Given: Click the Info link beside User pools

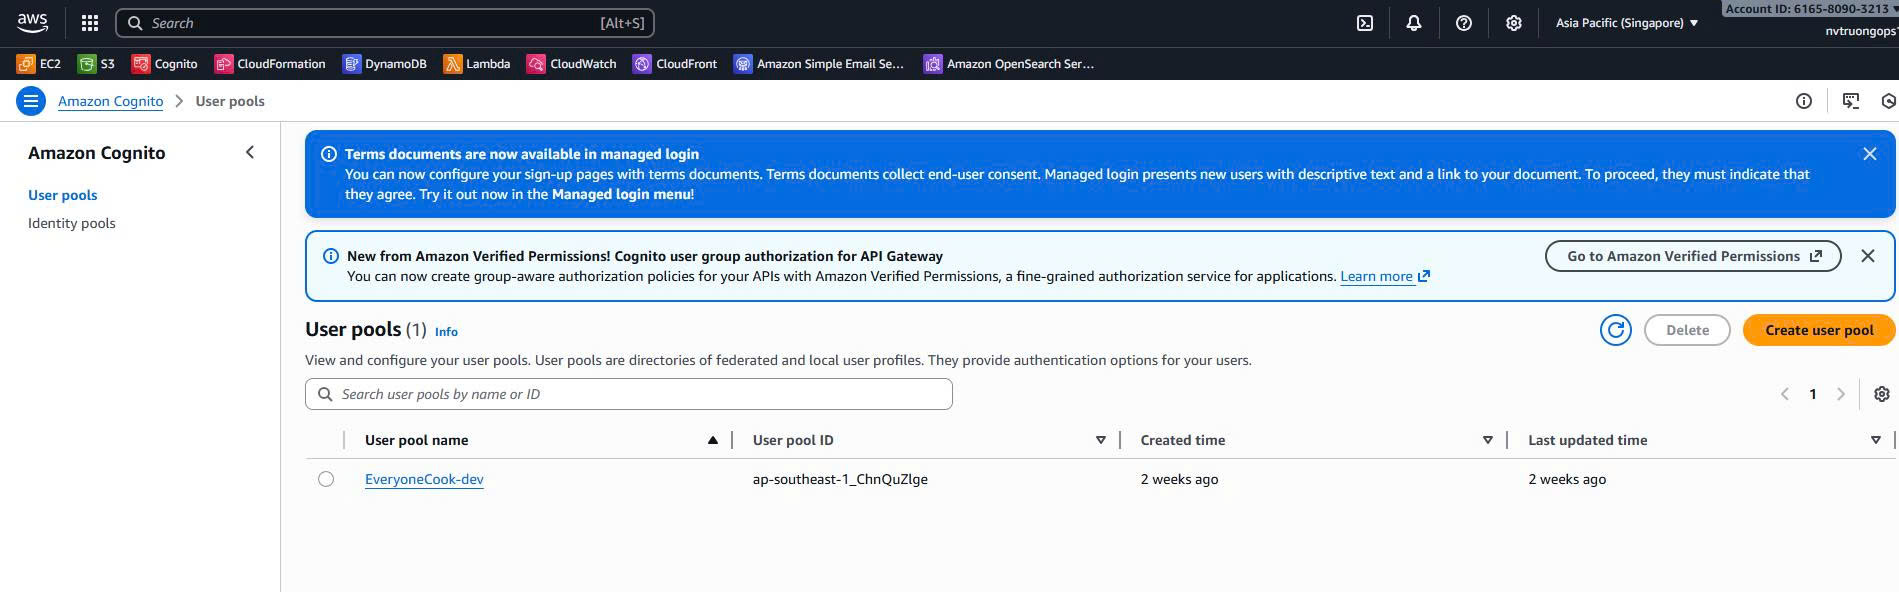Looking at the screenshot, I should click(446, 331).
